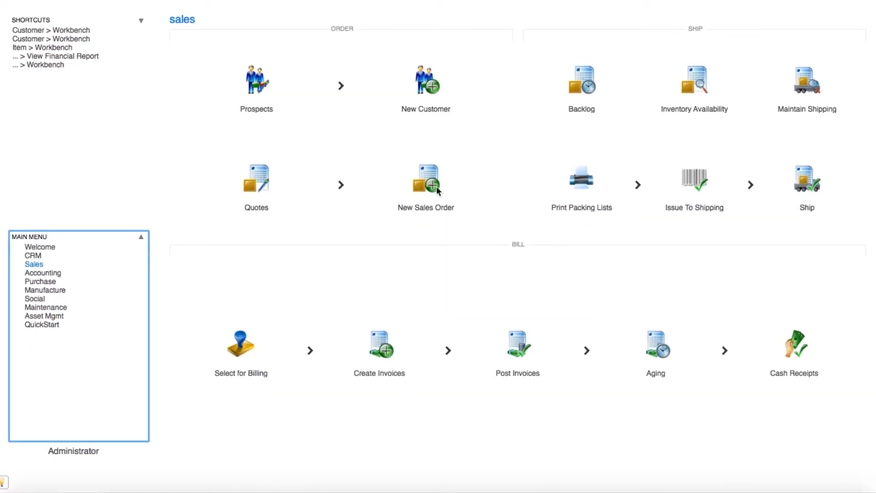Go to CRM in main menu
Image resolution: width=876 pixels, height=493 pixels.
tap(33, 256)
